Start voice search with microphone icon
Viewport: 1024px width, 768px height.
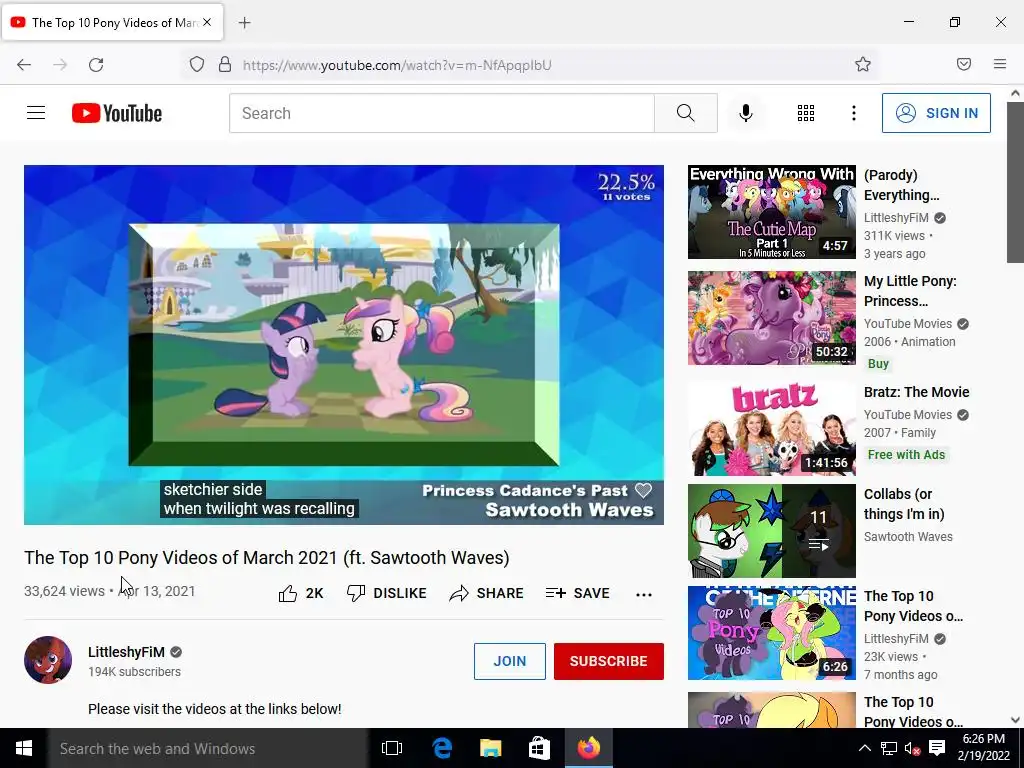click(746, 113)
